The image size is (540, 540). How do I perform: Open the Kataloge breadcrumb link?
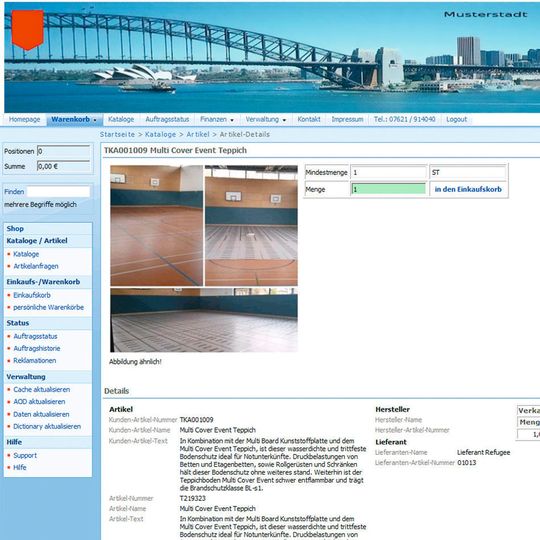160,134
